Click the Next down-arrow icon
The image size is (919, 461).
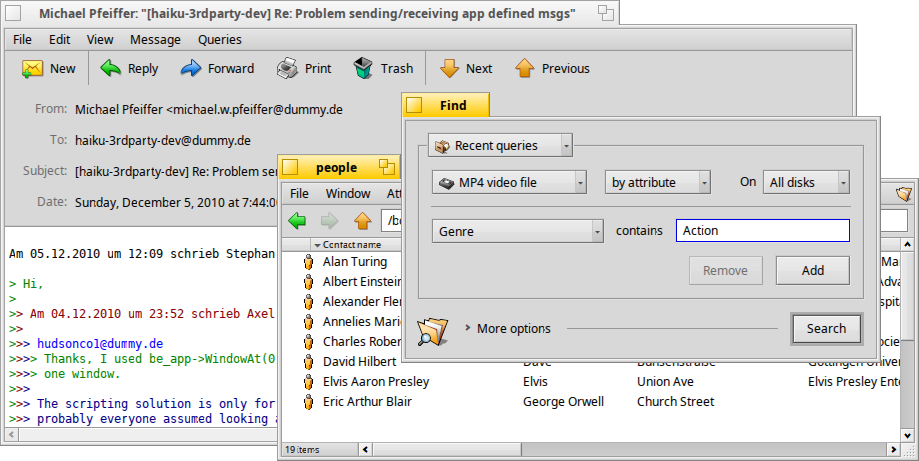[x=450, y=69]
